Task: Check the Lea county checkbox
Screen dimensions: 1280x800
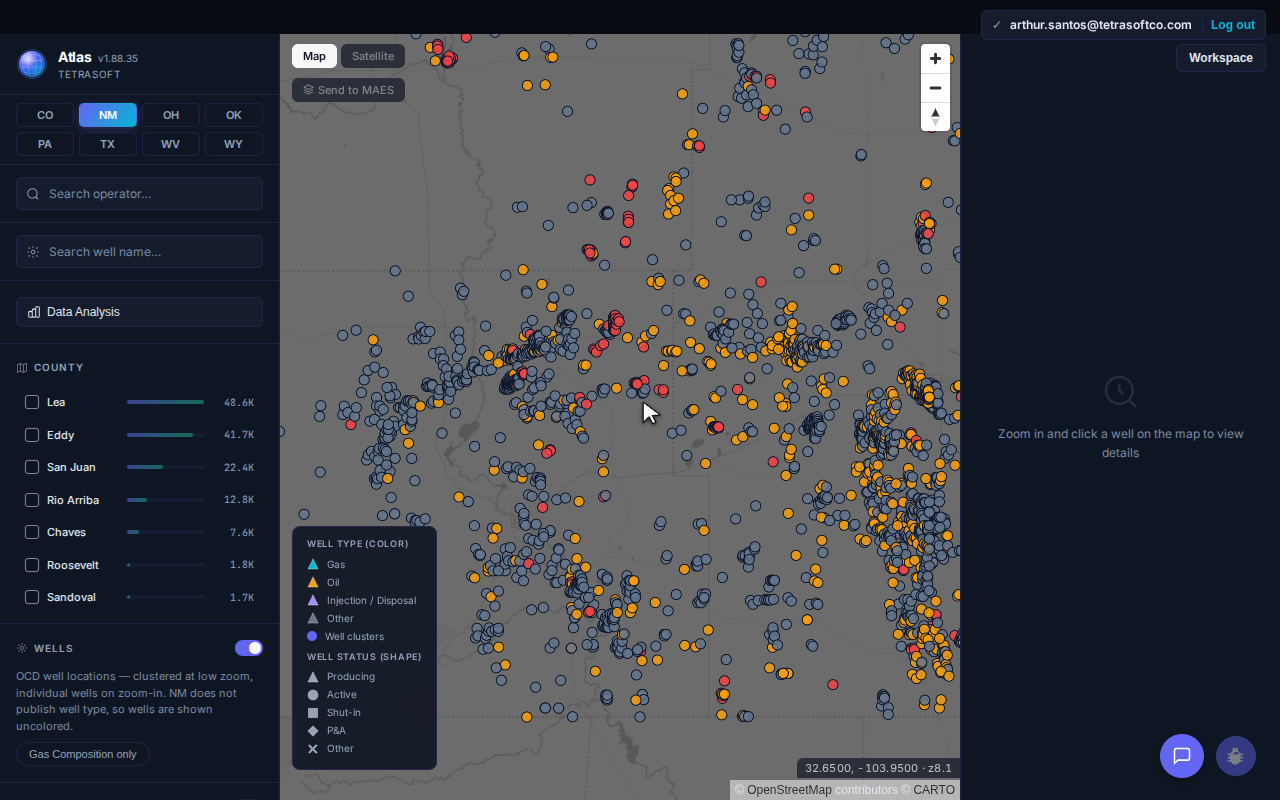Action: [32, 402]
